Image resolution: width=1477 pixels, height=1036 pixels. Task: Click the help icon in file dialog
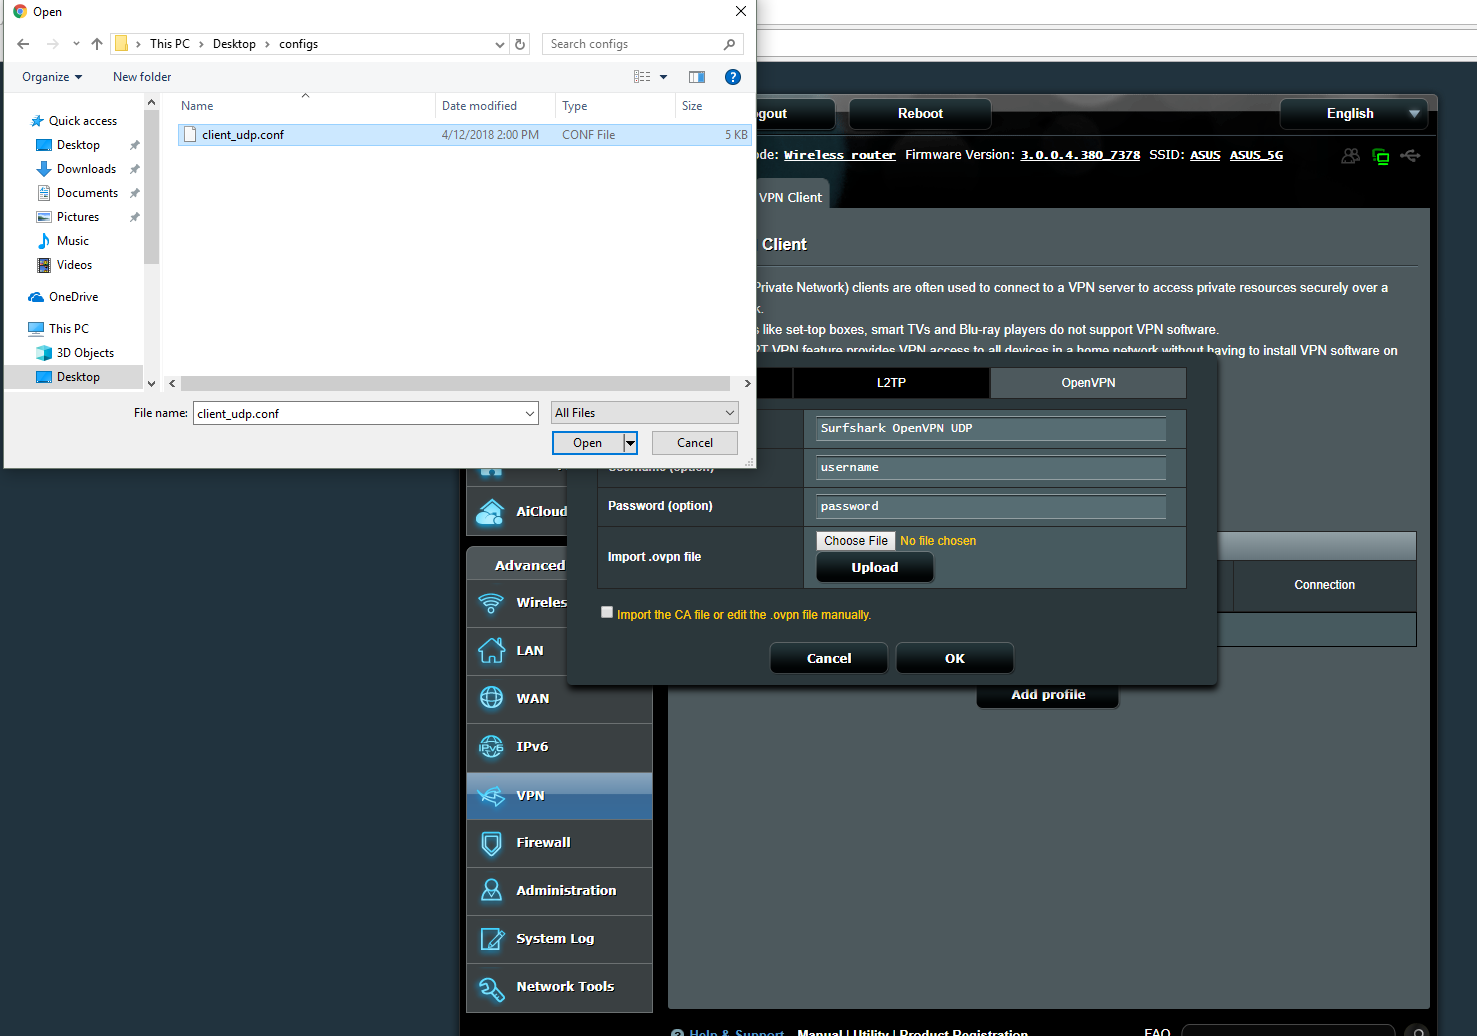733,77
